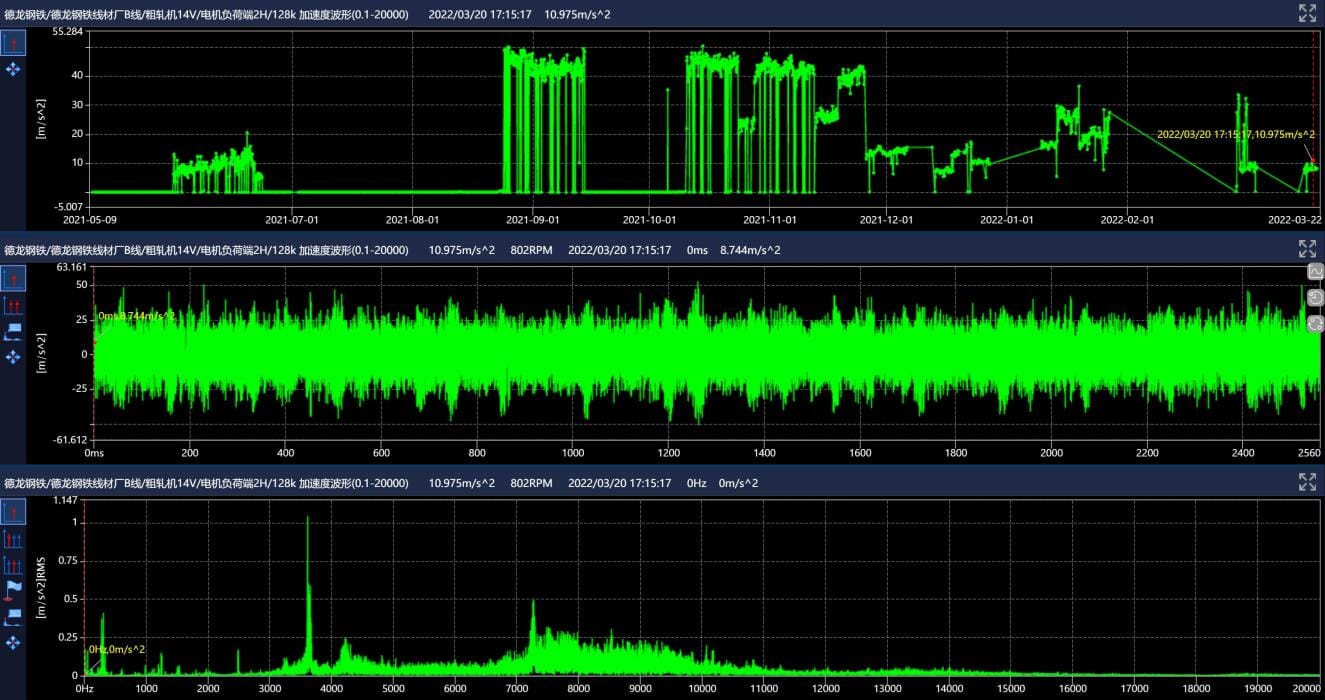Click the waveform curve icon on right edge
The height and width of the screenshot is (700, 1325).
tap(1315, 271)
